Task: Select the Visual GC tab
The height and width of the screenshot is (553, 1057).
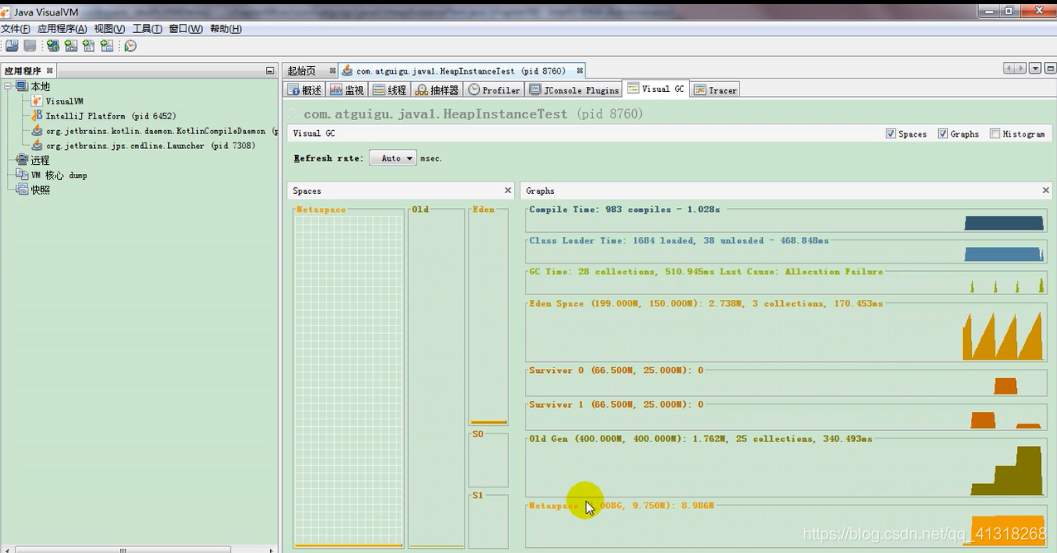Action: click(656, 89)
